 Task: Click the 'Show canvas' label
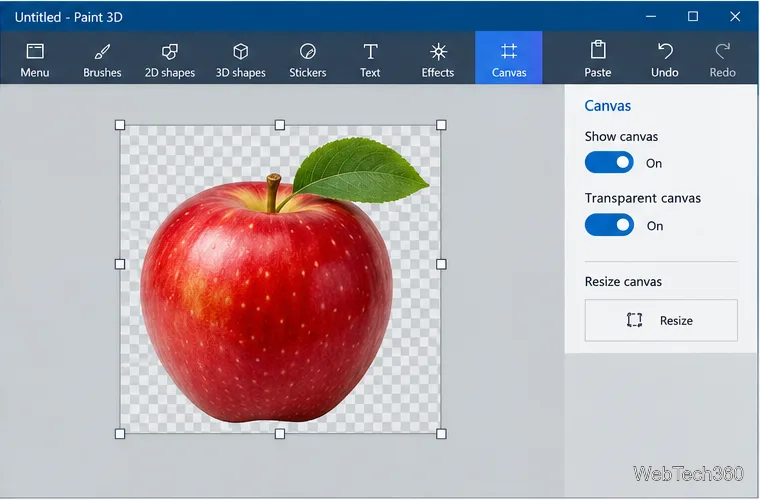pyautogui.click(x=621, y=137)
